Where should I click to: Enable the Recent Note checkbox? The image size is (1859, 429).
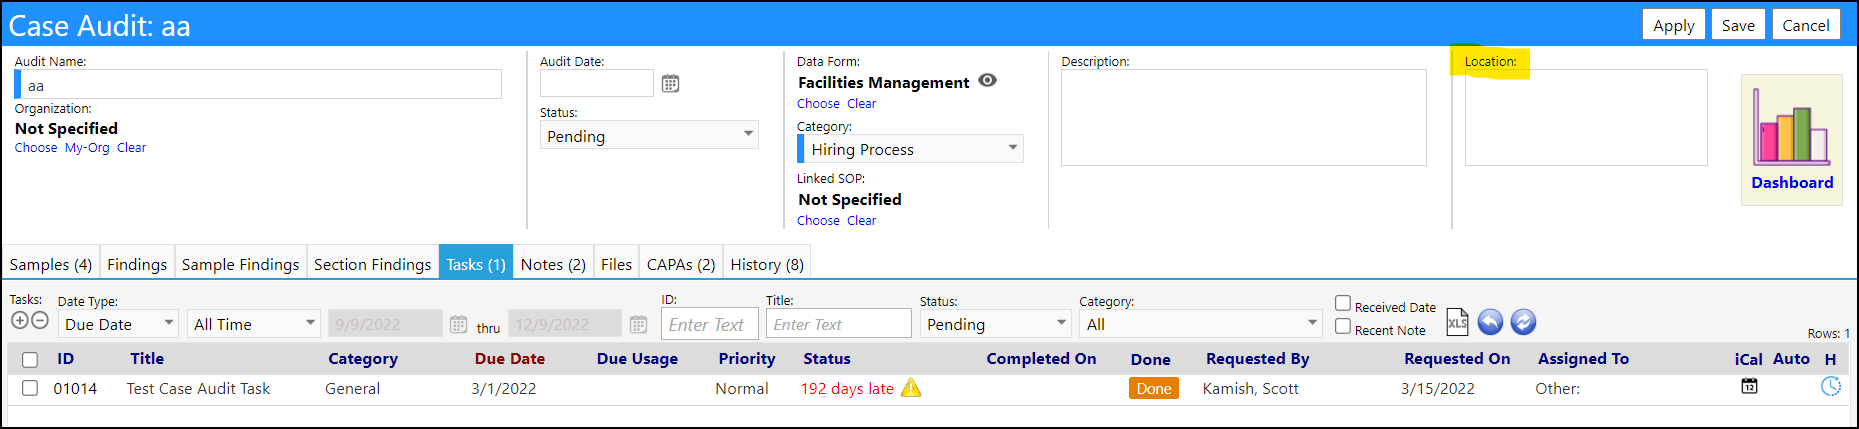(1343, 326)
